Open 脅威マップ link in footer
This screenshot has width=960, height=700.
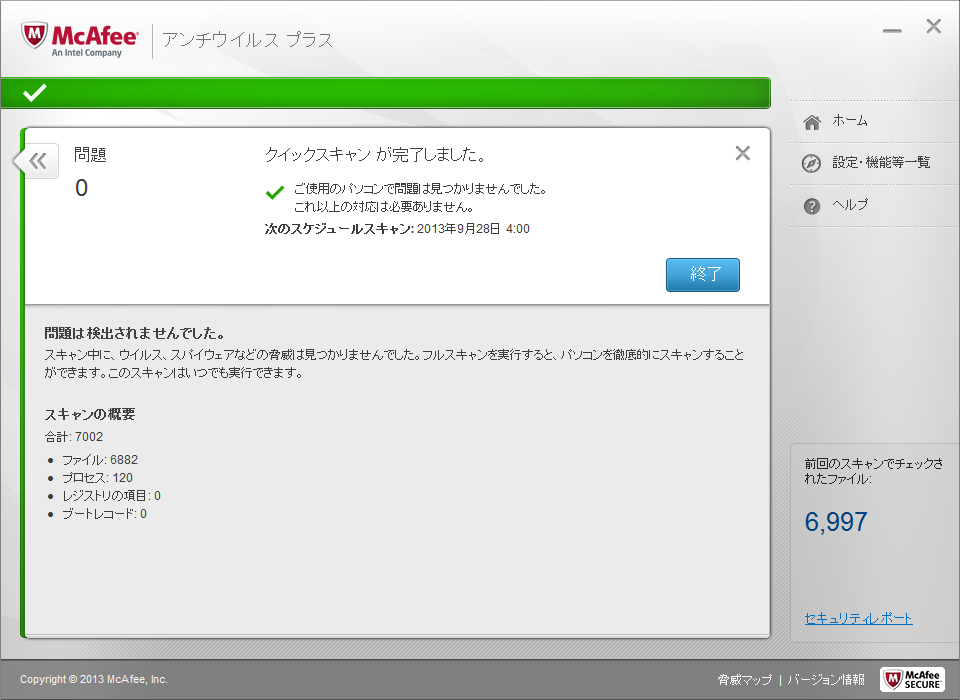click(744, 679)
